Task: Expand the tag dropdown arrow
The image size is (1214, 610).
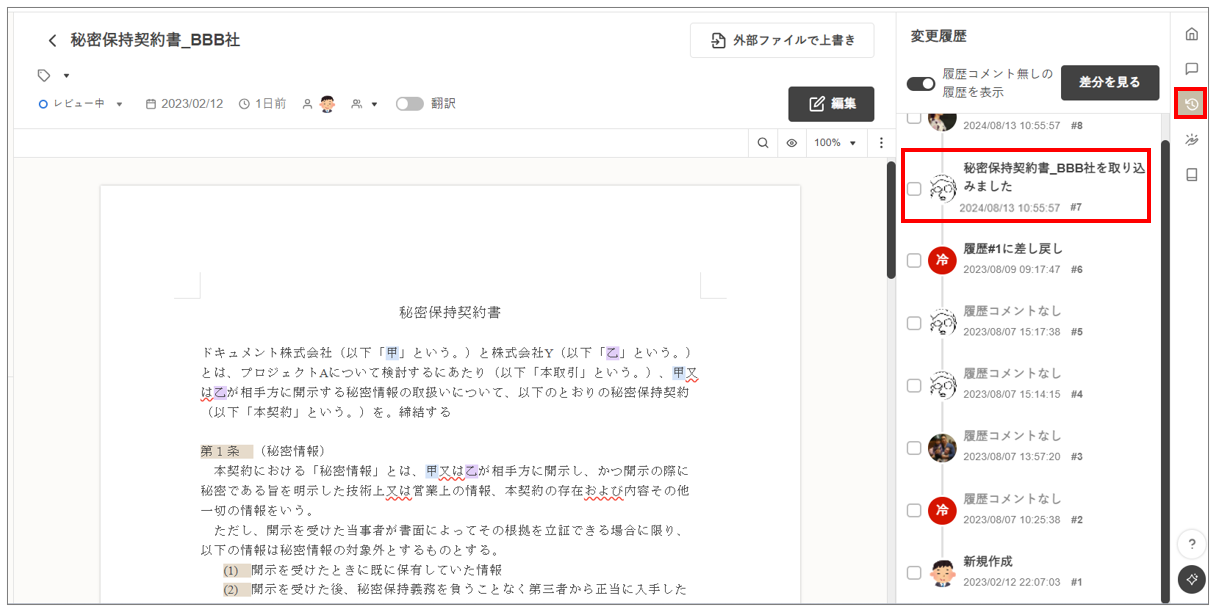Action: 67,76
